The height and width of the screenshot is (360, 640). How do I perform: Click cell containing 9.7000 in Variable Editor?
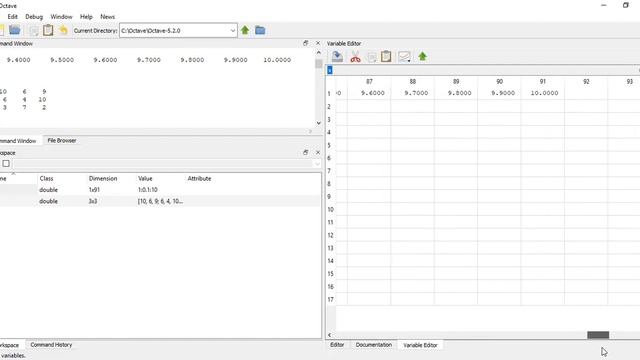(x=413, y=93)
